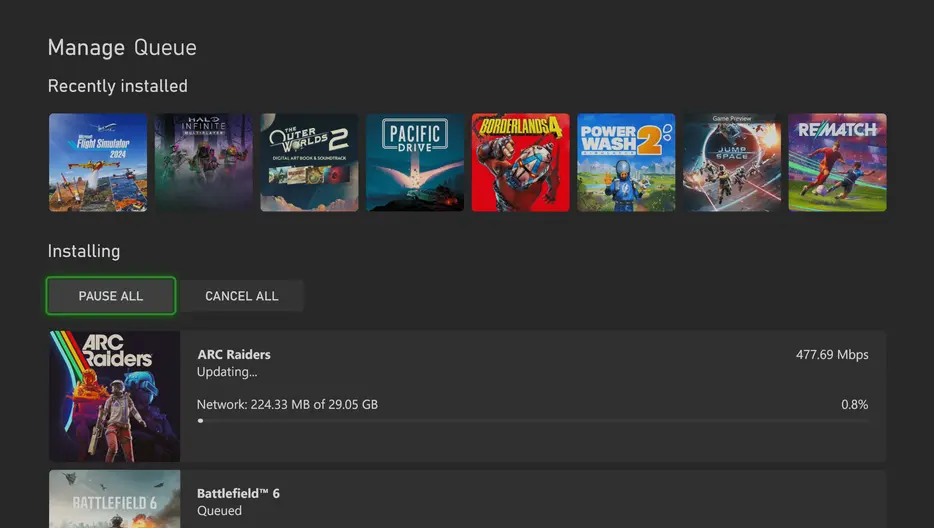Click Network: 224.33 MB of 29.05 GB
The height and width of the screenshot is (528, 934).
[287, 405]
